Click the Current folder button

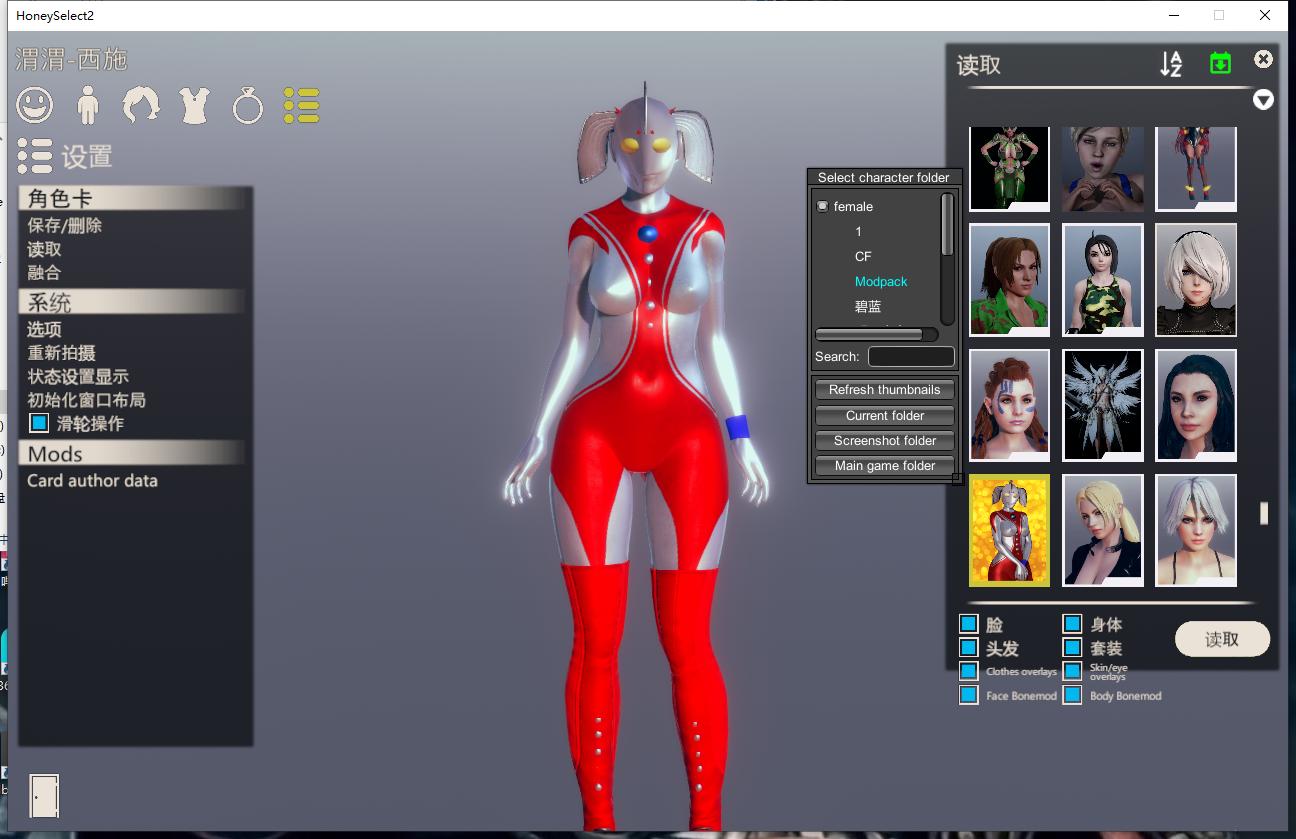pos(885,416)
